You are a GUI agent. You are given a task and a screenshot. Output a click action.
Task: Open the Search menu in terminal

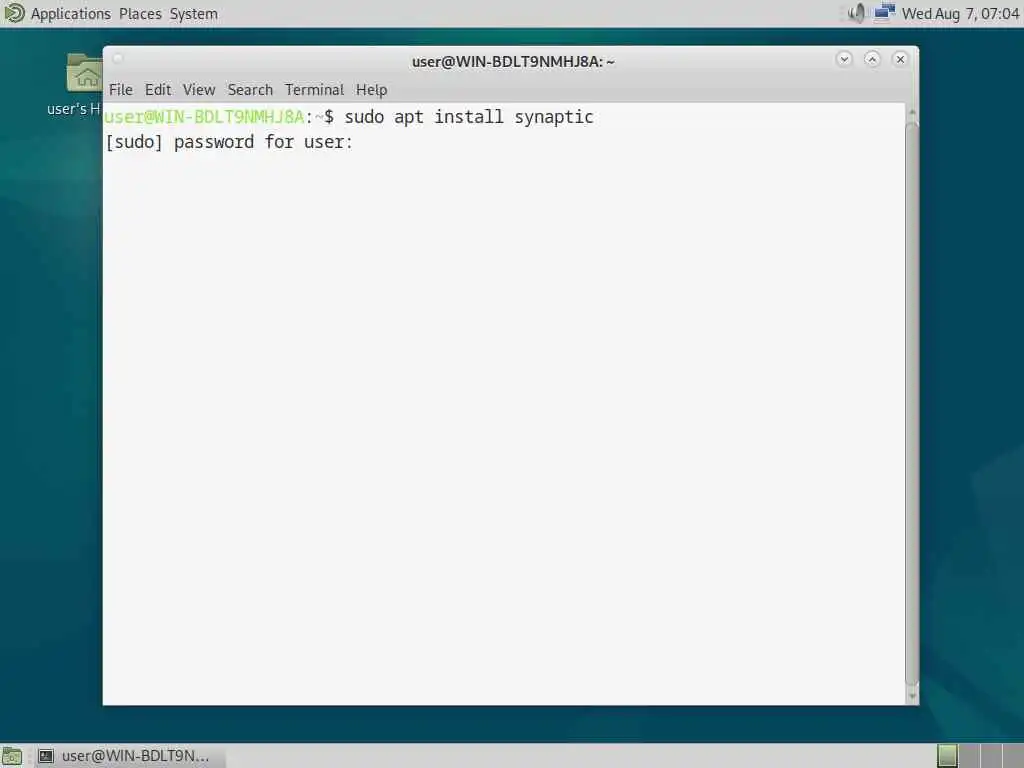click(250, 89)
